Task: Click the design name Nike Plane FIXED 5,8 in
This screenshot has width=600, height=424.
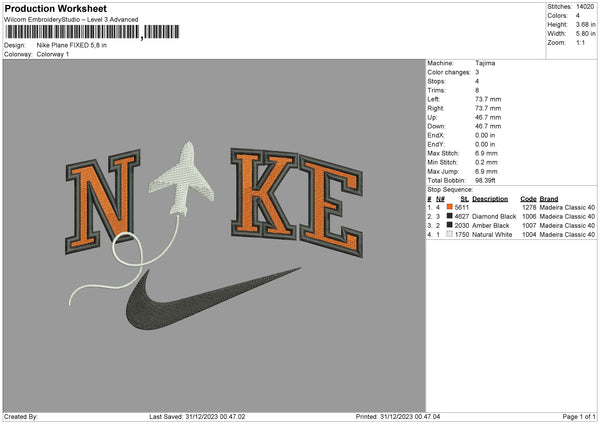Action: click(72, 45)
